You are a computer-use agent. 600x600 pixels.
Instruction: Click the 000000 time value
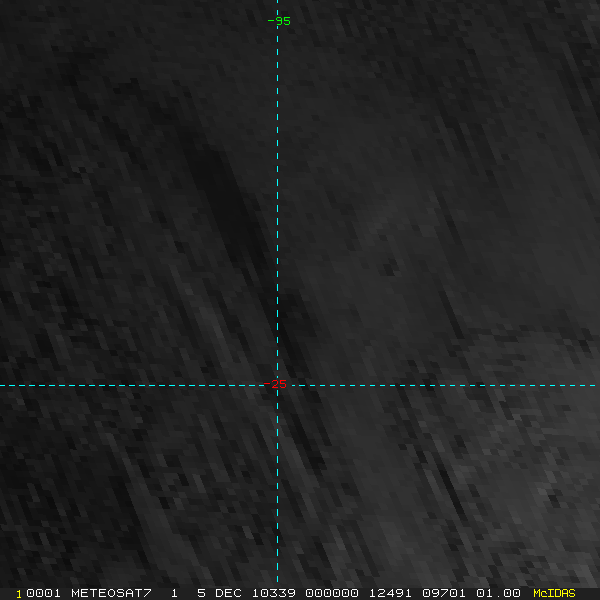331,593
